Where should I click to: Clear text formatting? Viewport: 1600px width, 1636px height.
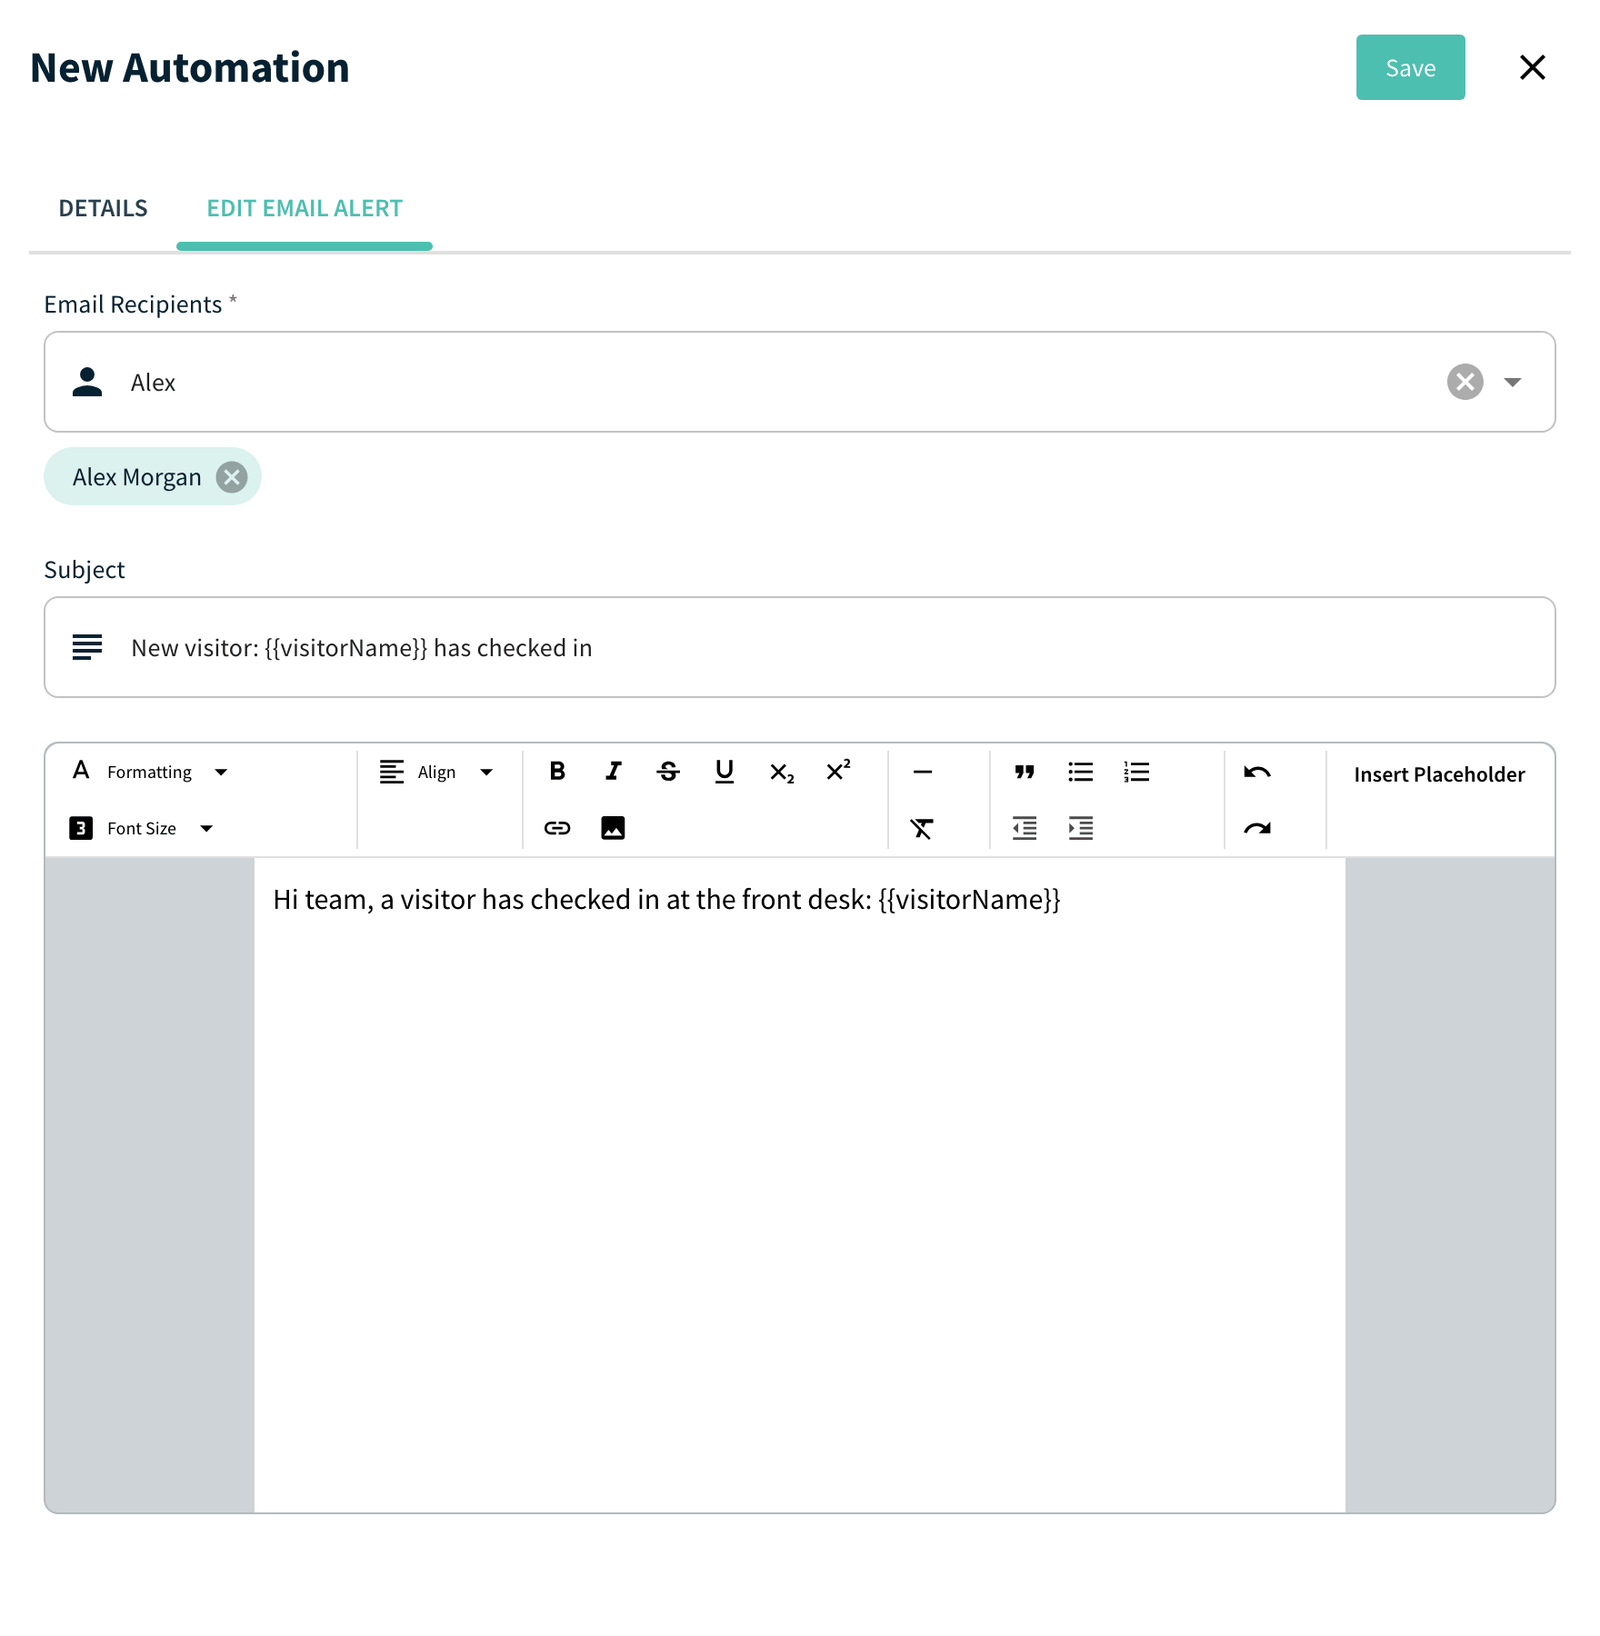[923, 828]
